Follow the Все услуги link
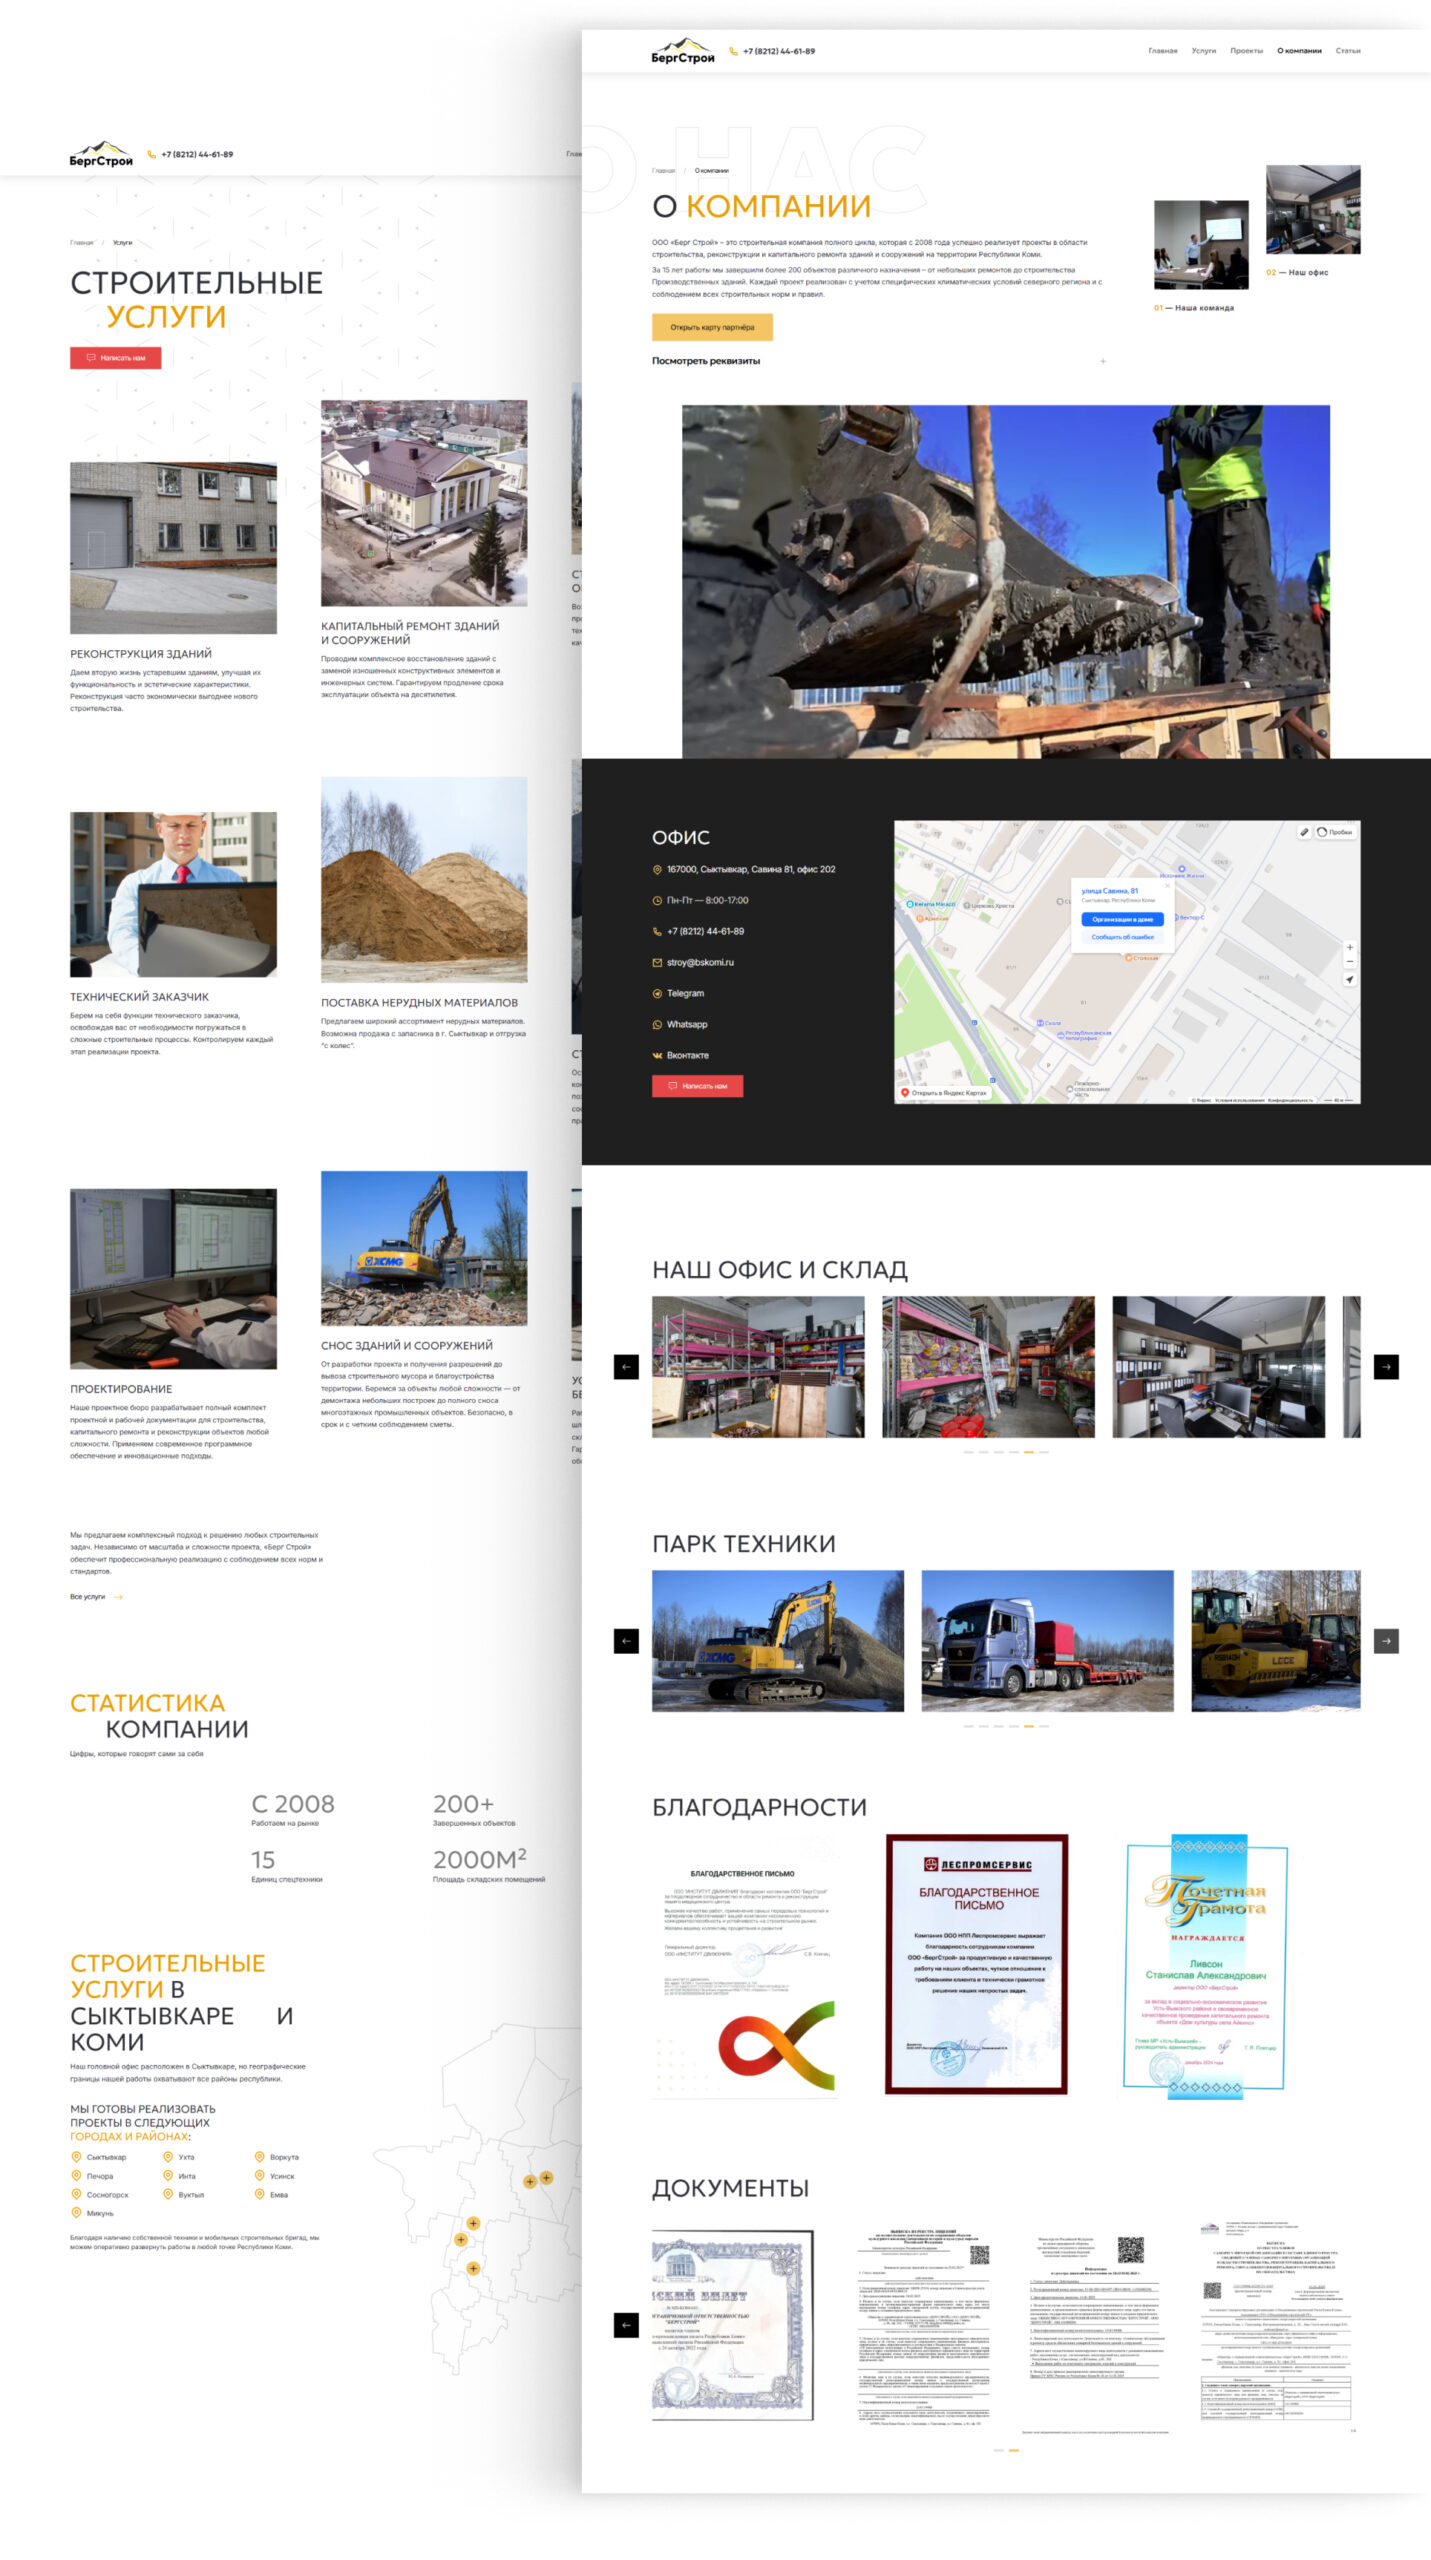The height and width of the screenshot is (2560, 1431). (96, 1597)
